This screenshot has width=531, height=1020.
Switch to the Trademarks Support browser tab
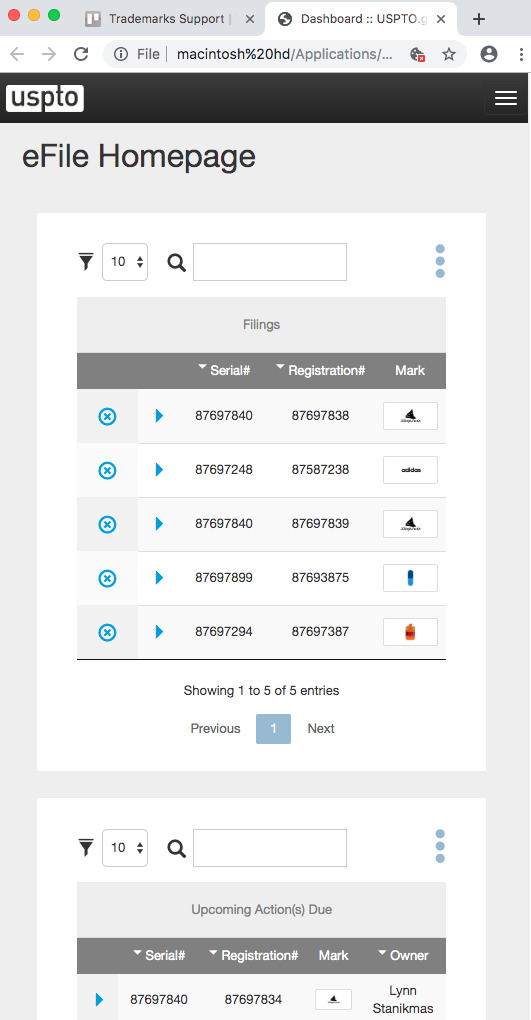point(166,19)
